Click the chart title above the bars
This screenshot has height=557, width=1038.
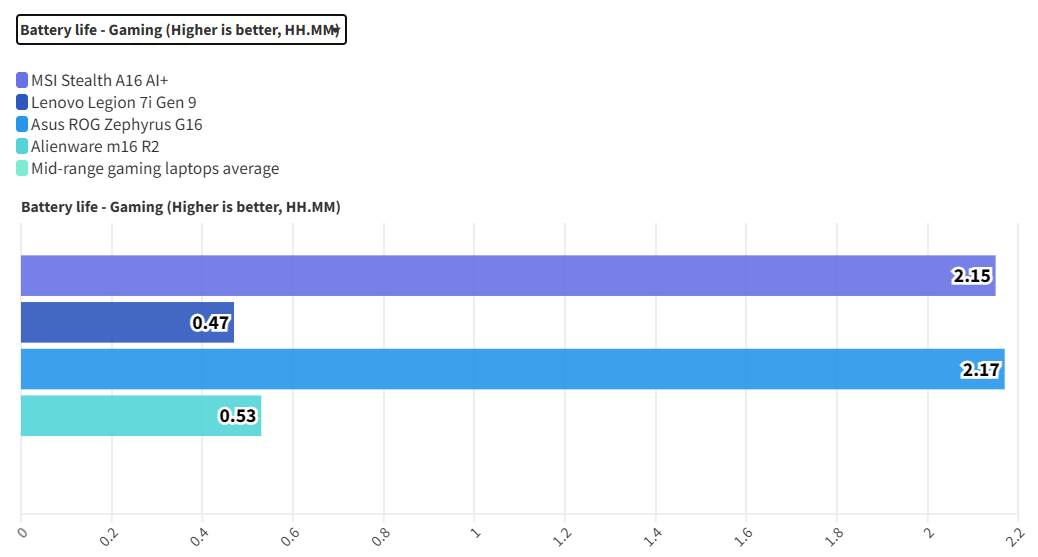(181, 208)
